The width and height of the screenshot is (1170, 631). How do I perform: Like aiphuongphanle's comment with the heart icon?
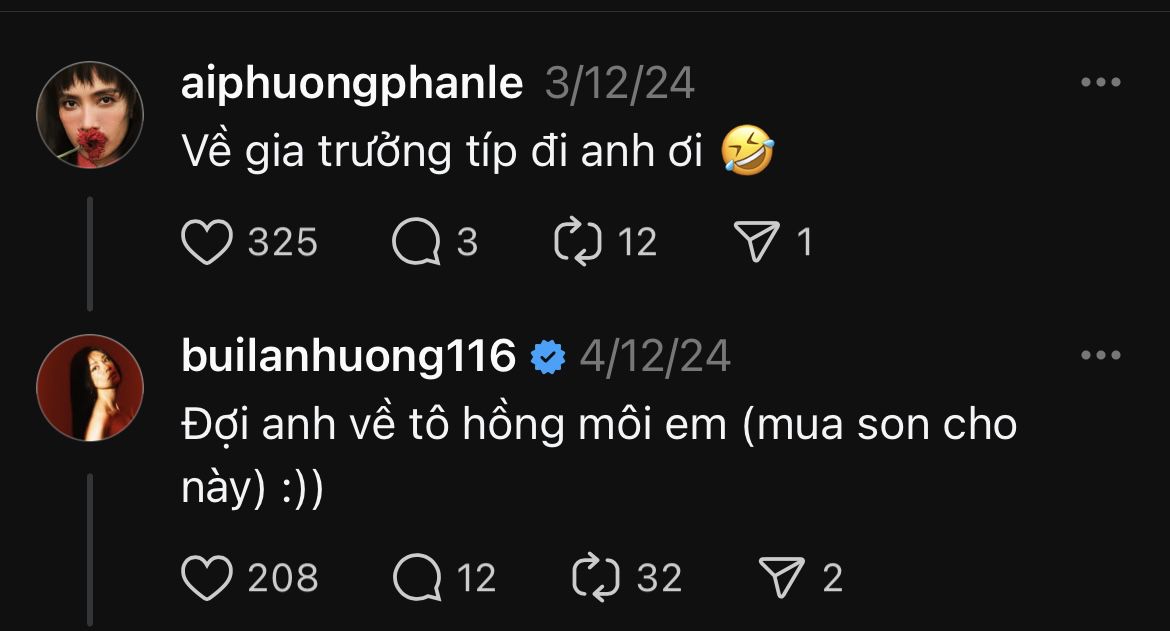207,243
